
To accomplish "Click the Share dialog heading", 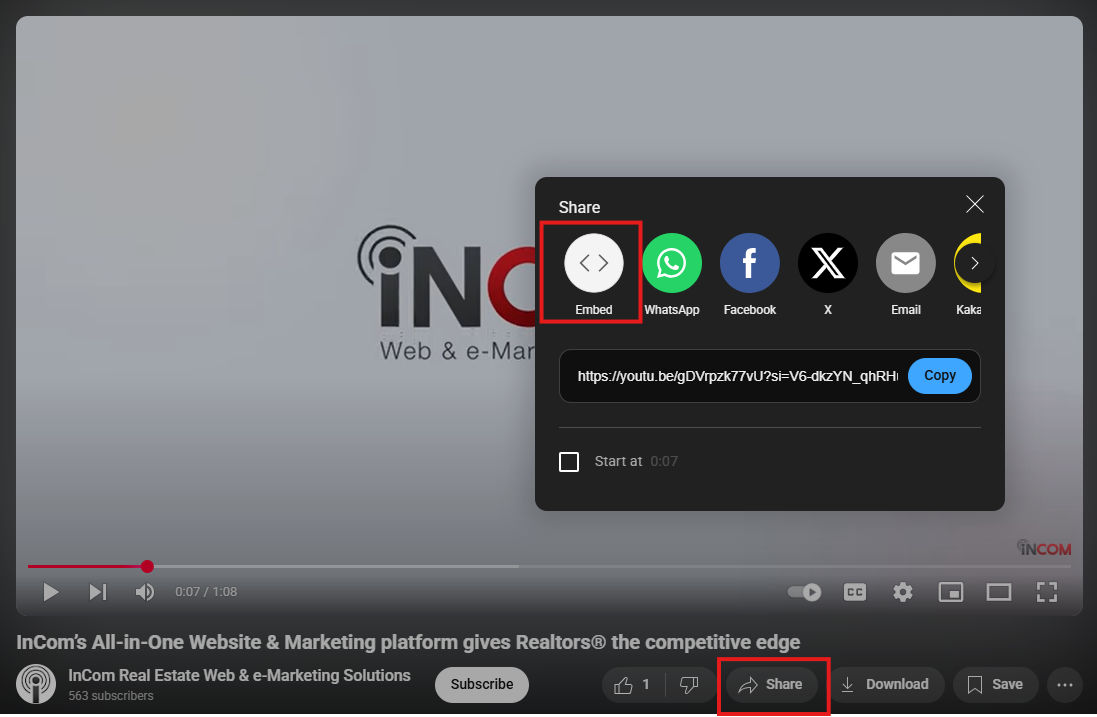I will (x=579, y=207).
